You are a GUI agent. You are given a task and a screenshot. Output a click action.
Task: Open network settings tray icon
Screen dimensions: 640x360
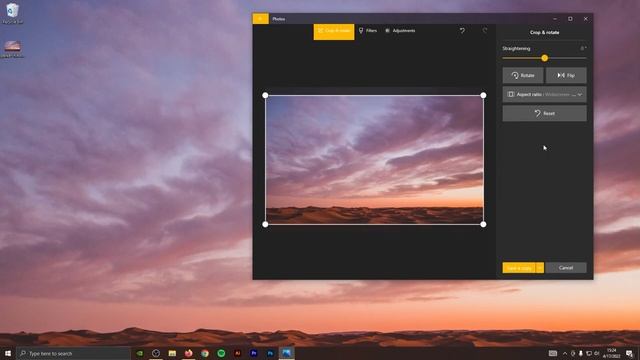tap(589, 353)
